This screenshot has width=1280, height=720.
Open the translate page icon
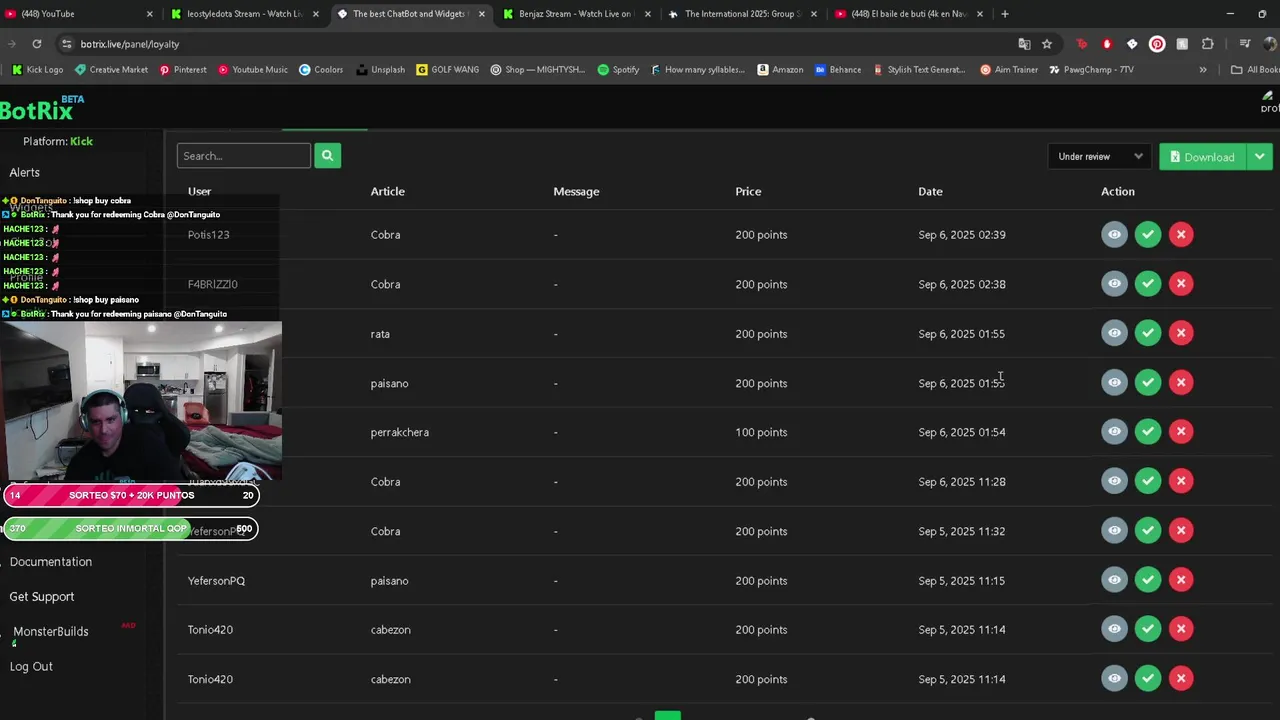pos(1024,44)
